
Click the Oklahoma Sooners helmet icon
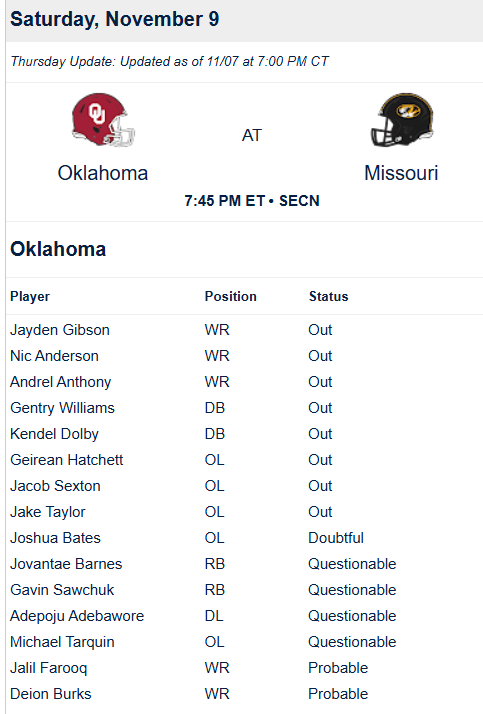click(x=103, y=120)
